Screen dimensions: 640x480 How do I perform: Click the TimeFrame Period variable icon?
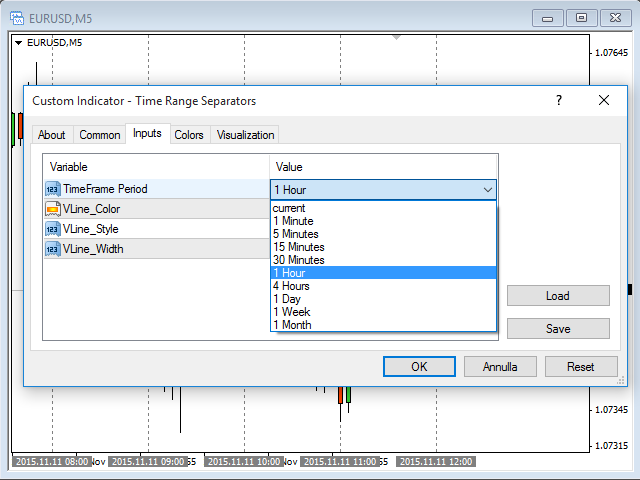52,189
